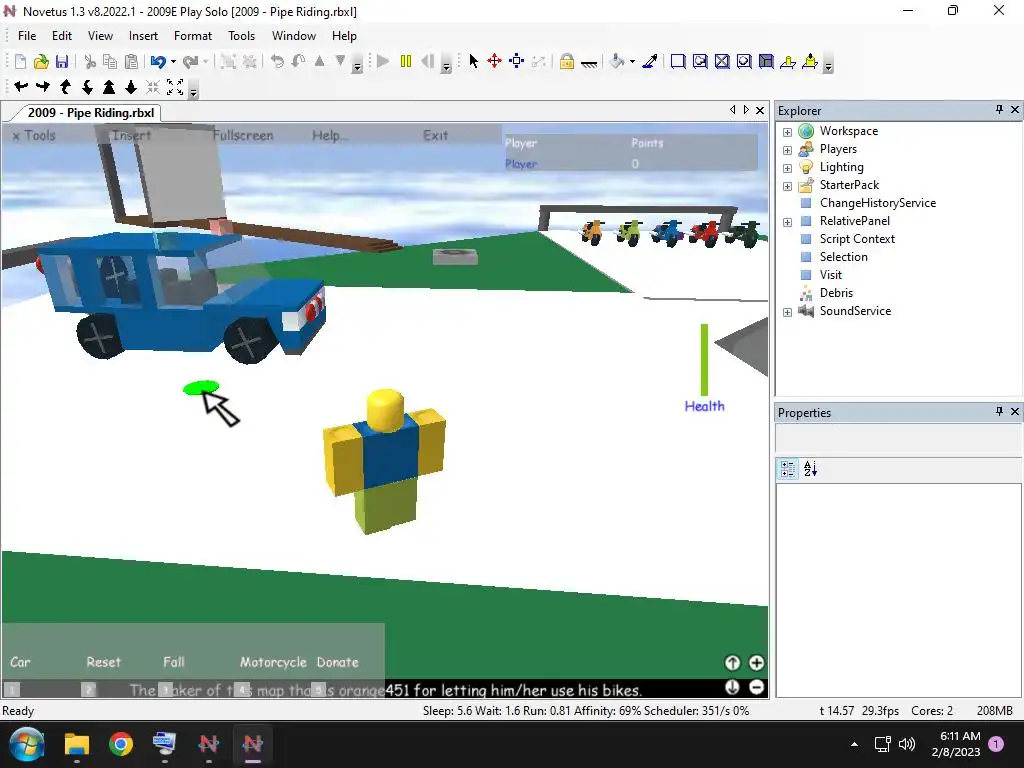Screen dimensions: 1024x768
Task: Expand the StarterPack tree node
Action: click(x=788, y=186)
